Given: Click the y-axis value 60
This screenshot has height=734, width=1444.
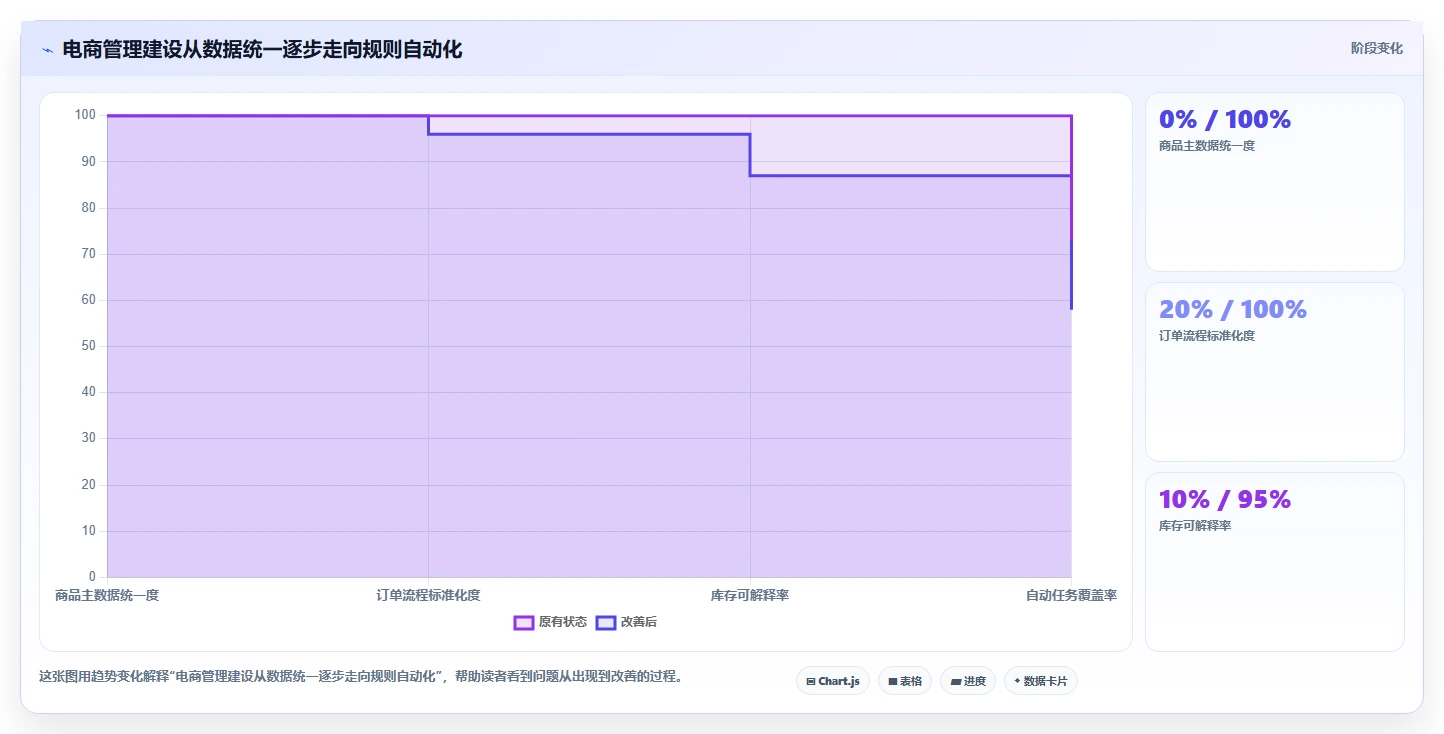Looking at the screenshot, I should click(x=89, y=300).
